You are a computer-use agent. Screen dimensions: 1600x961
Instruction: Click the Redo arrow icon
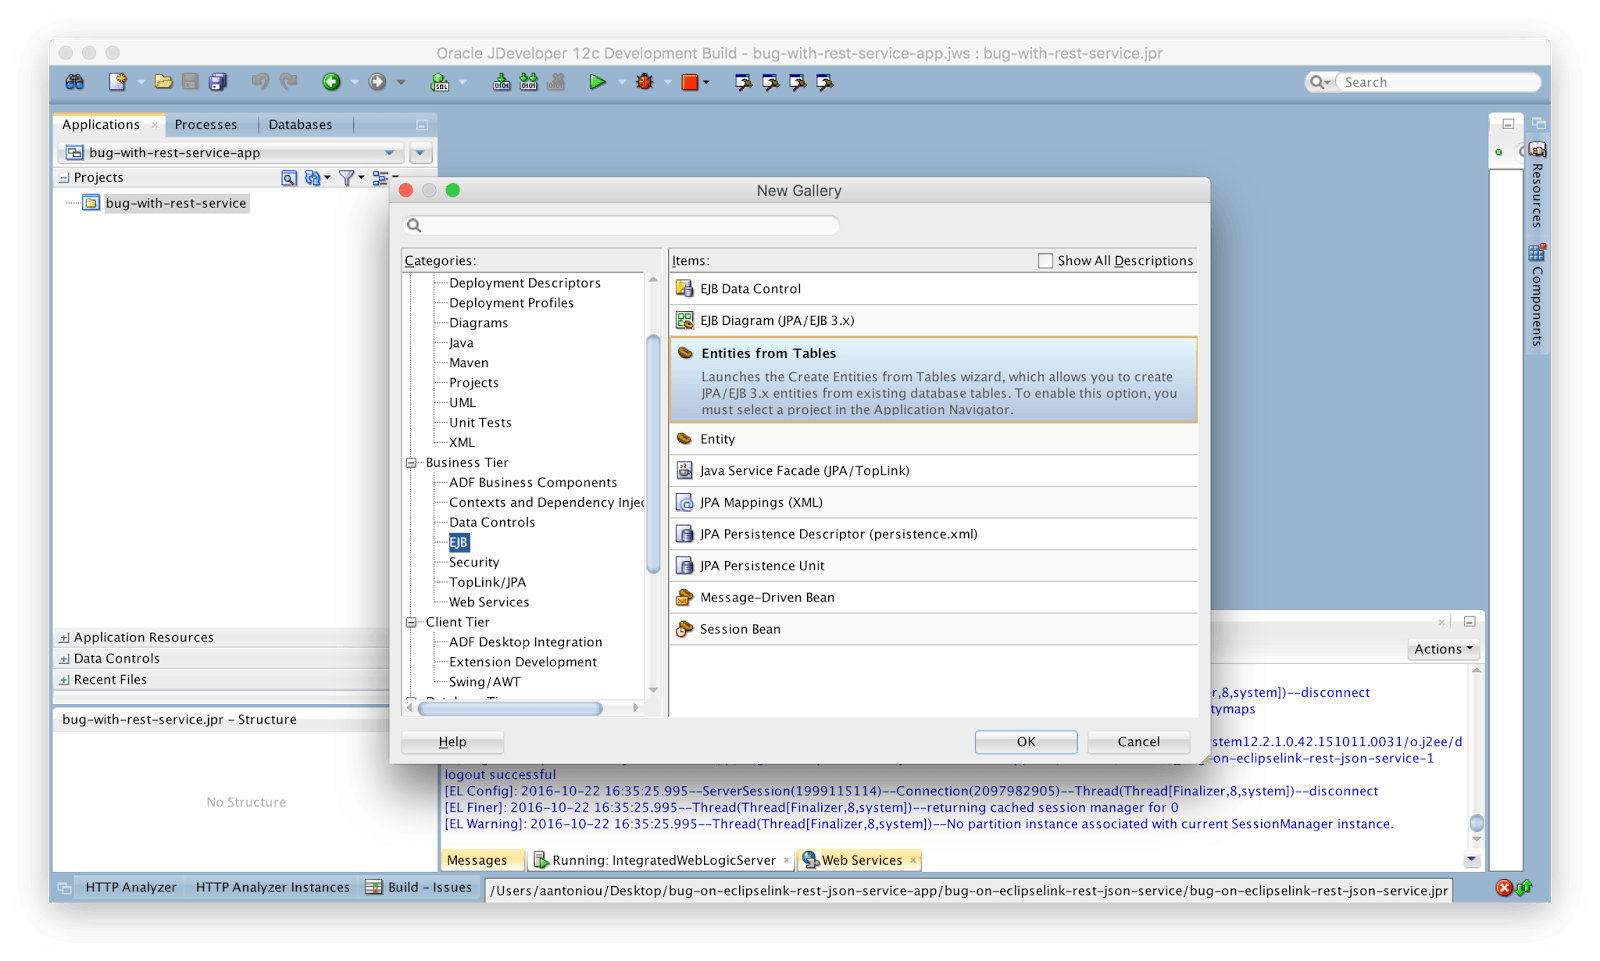pyautogui.click(x=289, y=82)
